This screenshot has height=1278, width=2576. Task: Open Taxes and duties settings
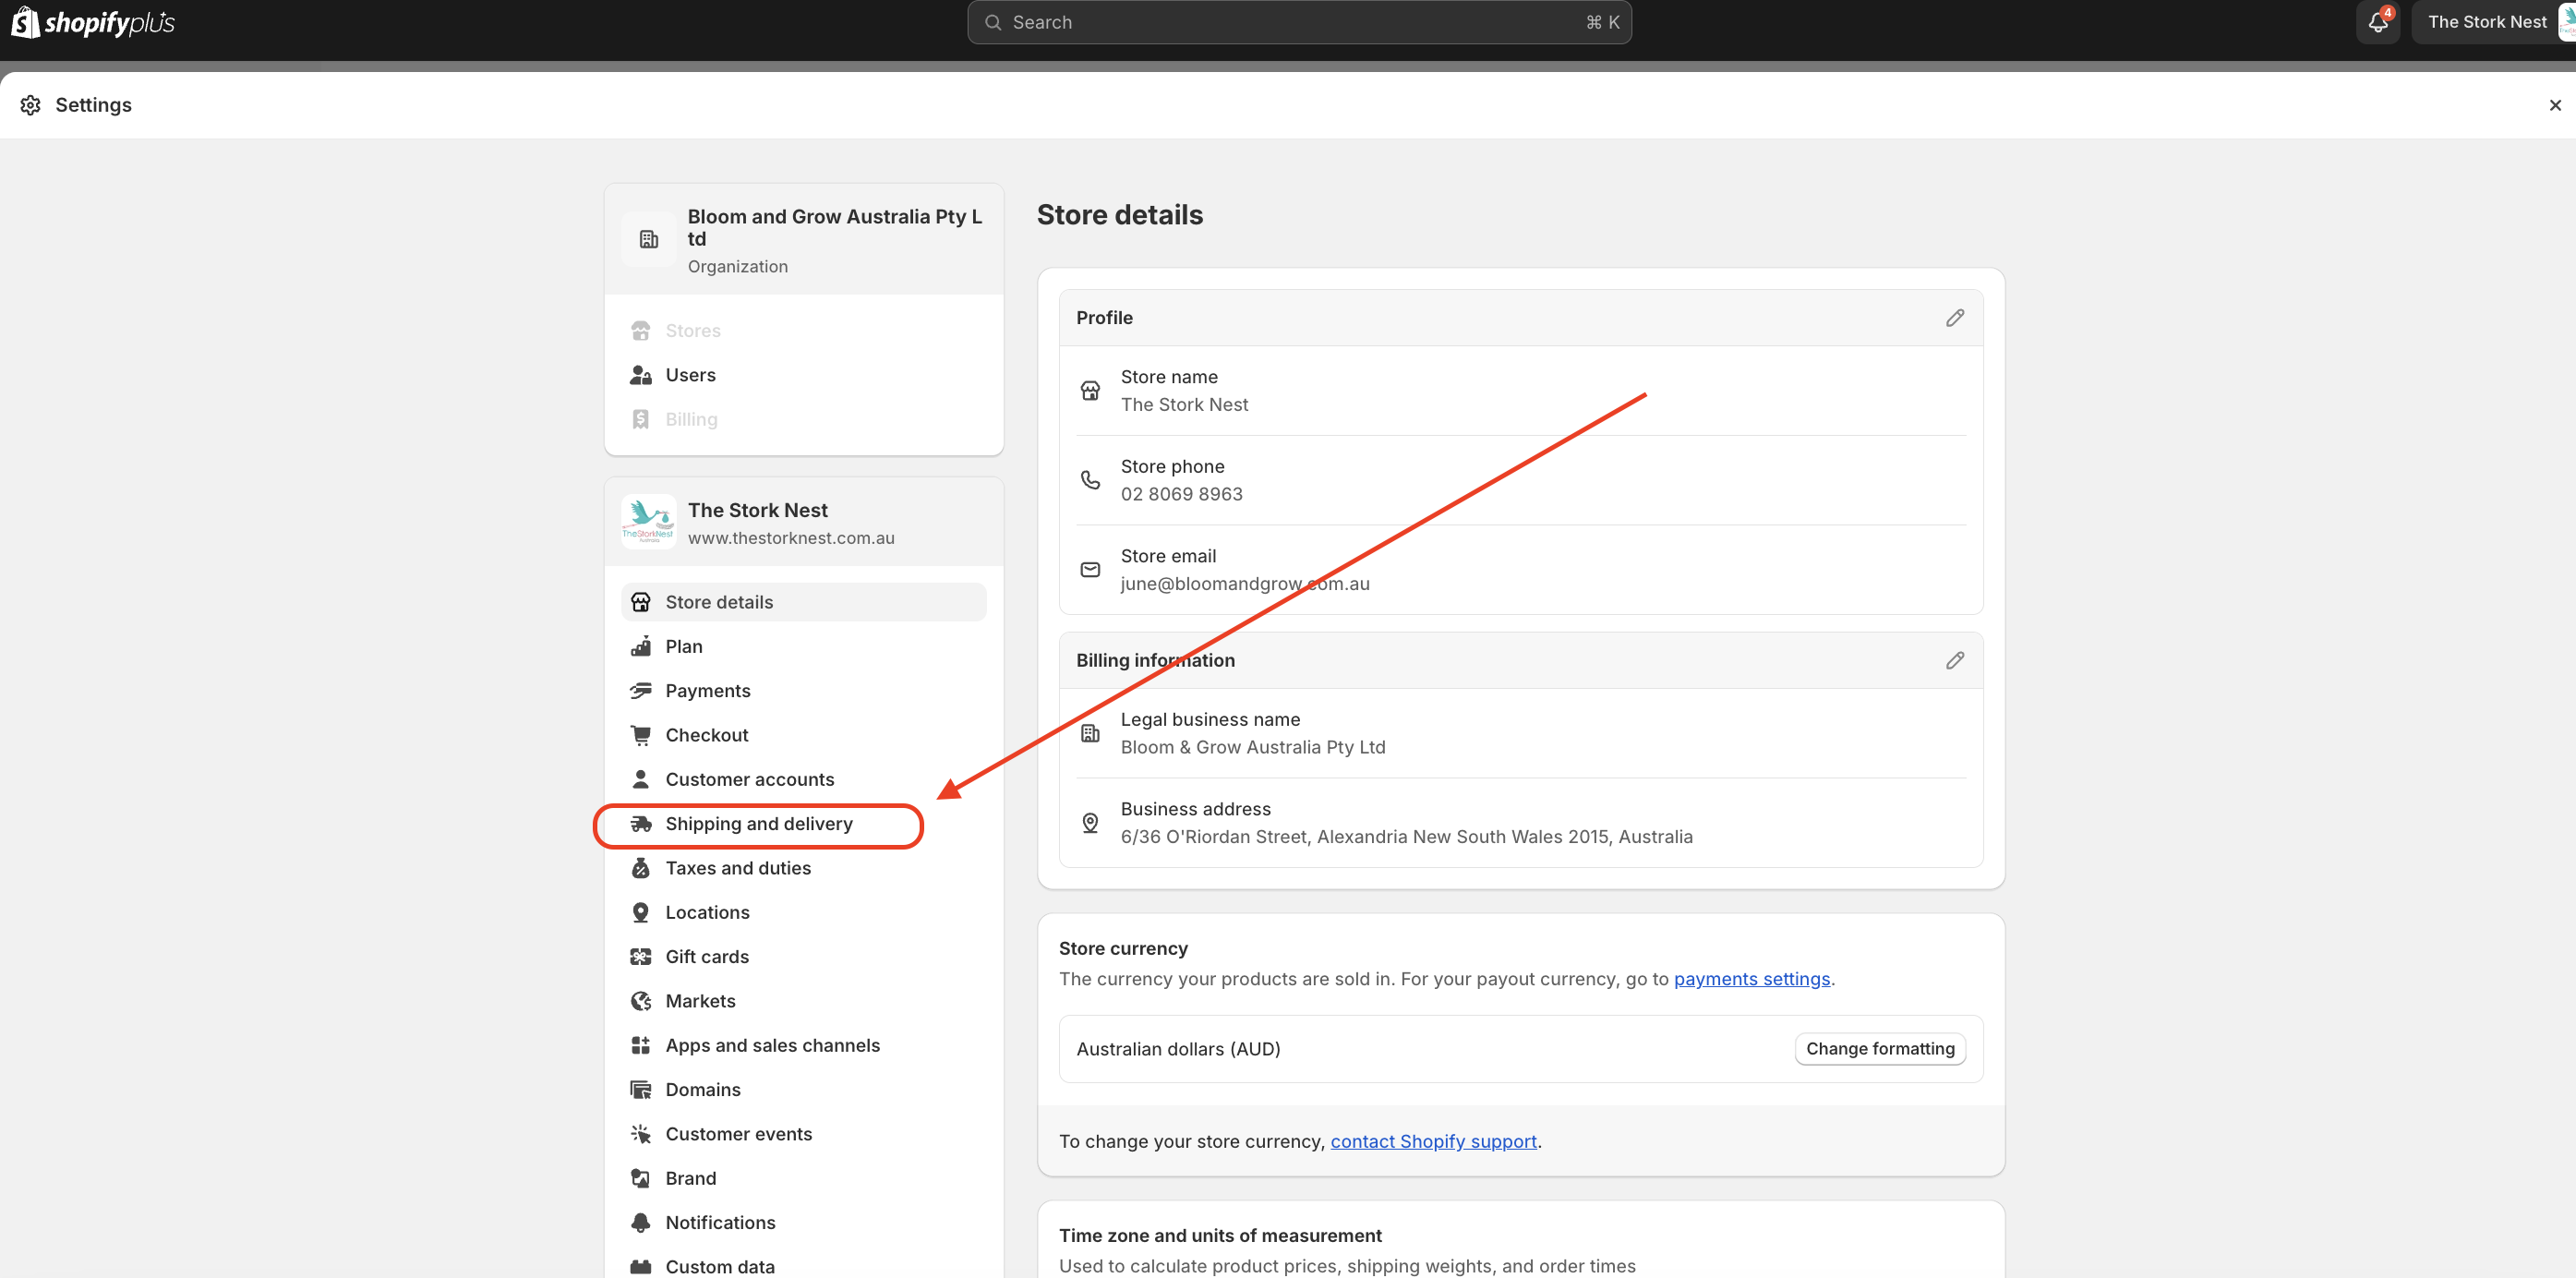point(804,868)
